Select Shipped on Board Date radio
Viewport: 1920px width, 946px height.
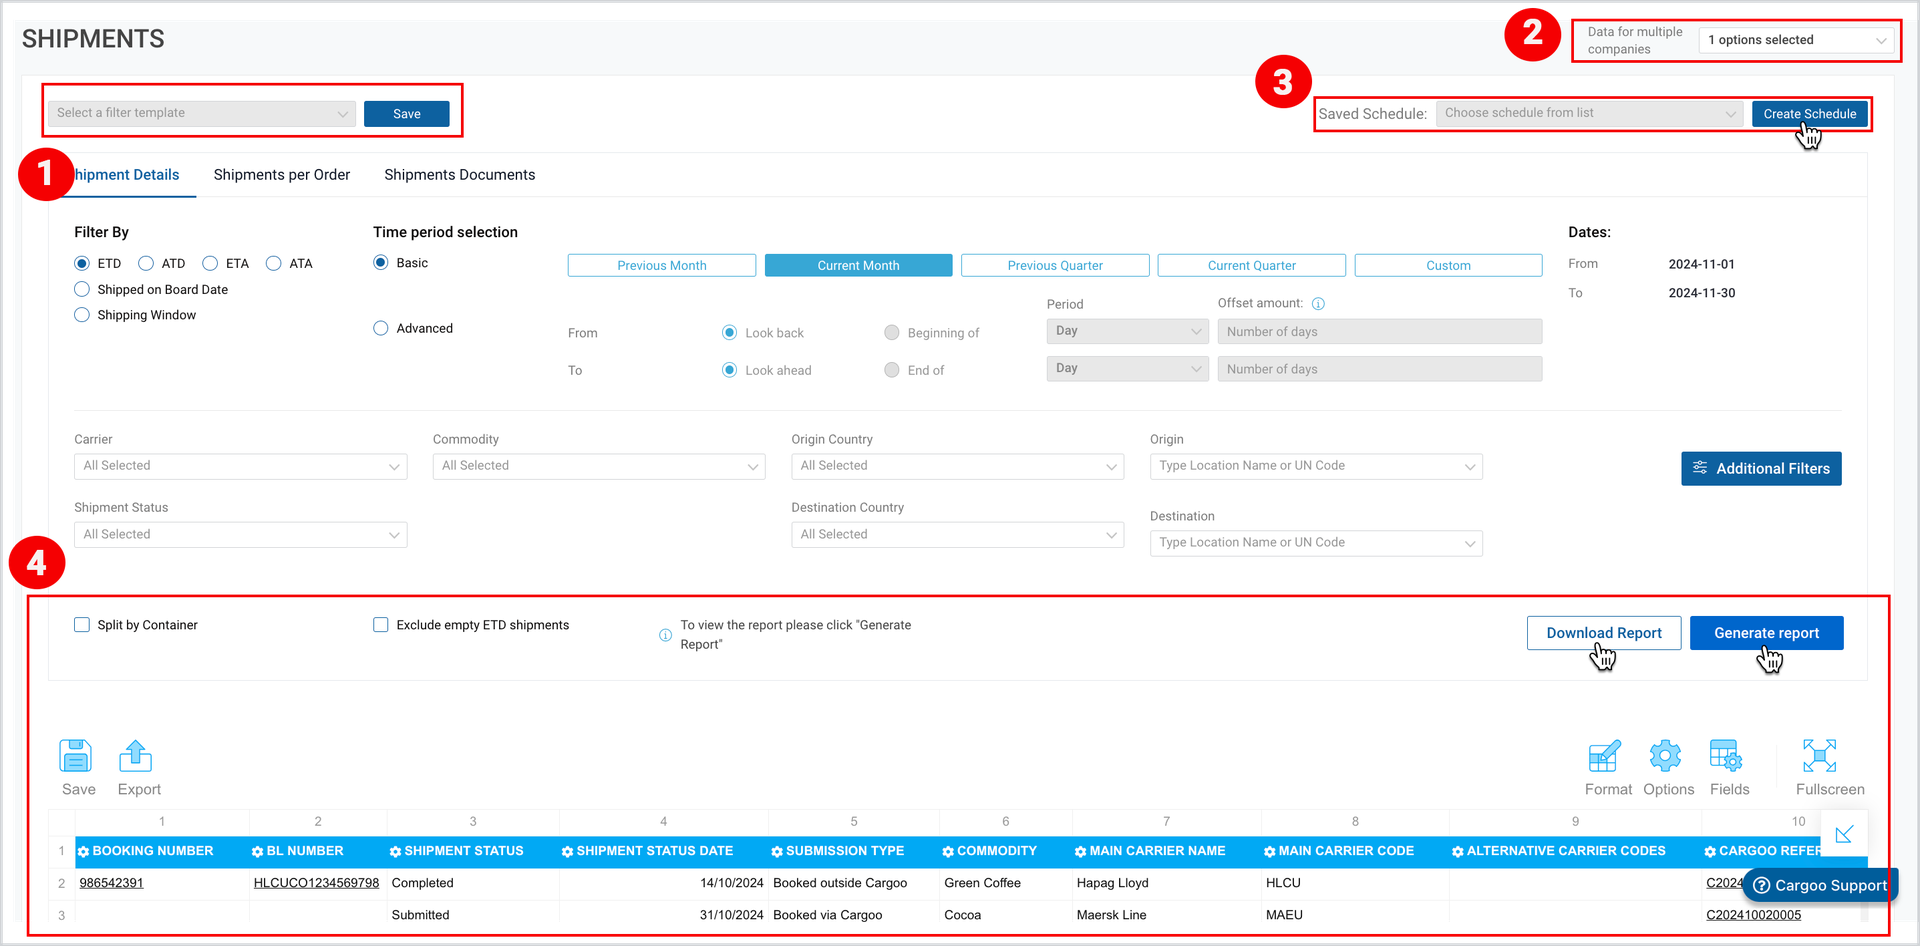(82, 289)
